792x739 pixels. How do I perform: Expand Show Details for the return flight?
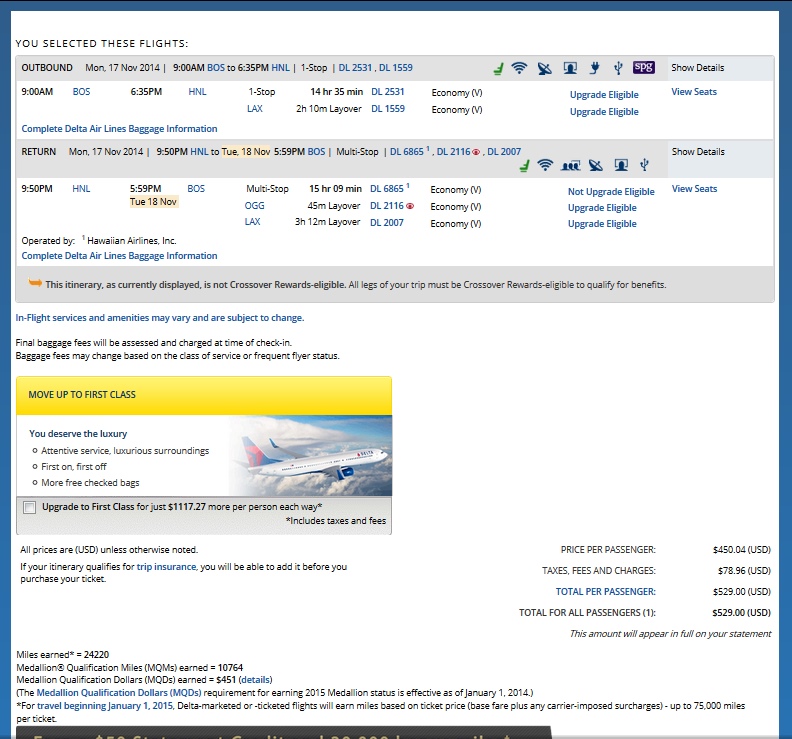pos(698,152)
